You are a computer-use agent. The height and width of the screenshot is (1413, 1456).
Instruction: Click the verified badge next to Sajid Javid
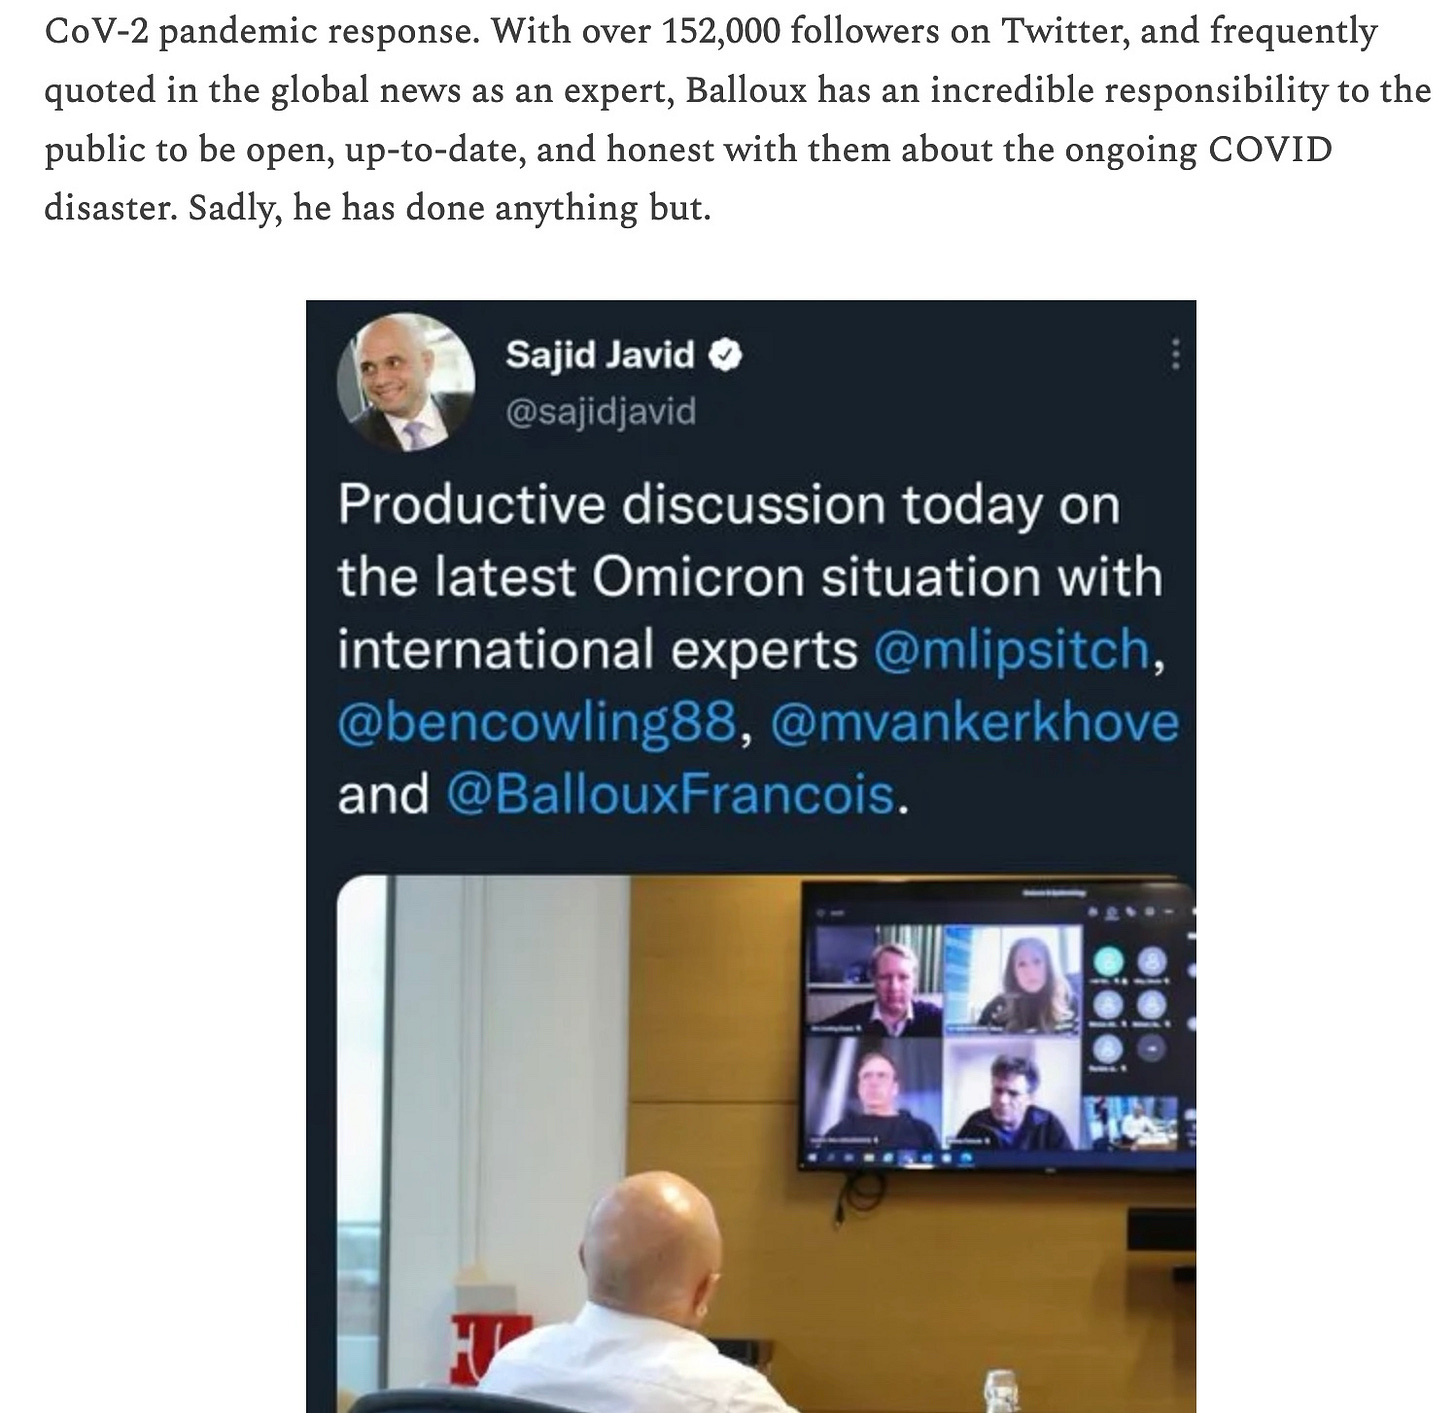pyautogui.click(x=725, y=355)
